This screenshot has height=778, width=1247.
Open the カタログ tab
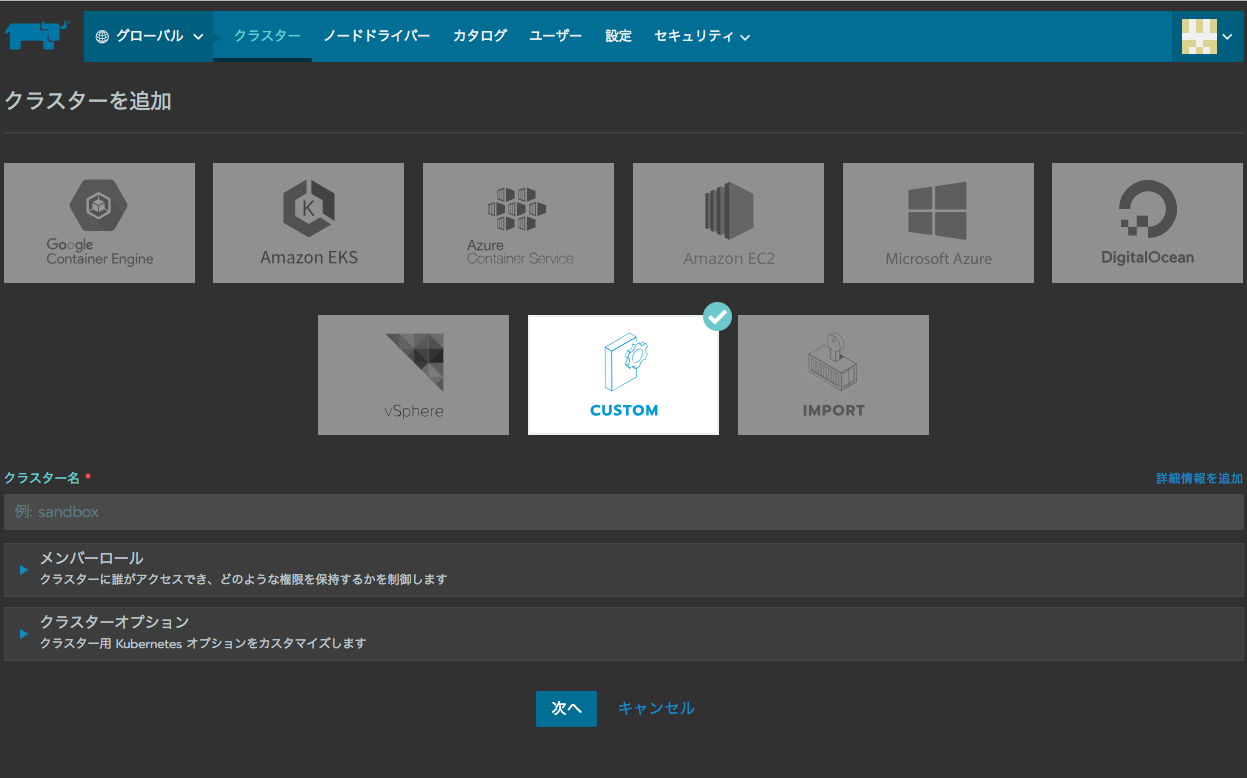tap(480, 36)
